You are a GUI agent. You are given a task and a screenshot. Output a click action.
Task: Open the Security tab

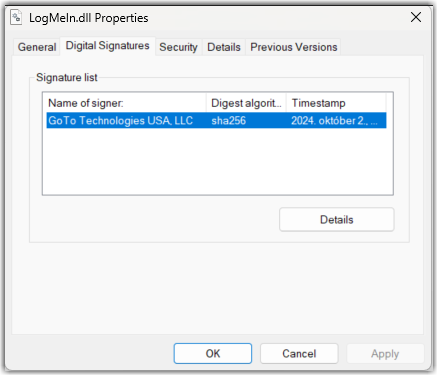pyautogui.click(x=178, y=47)
